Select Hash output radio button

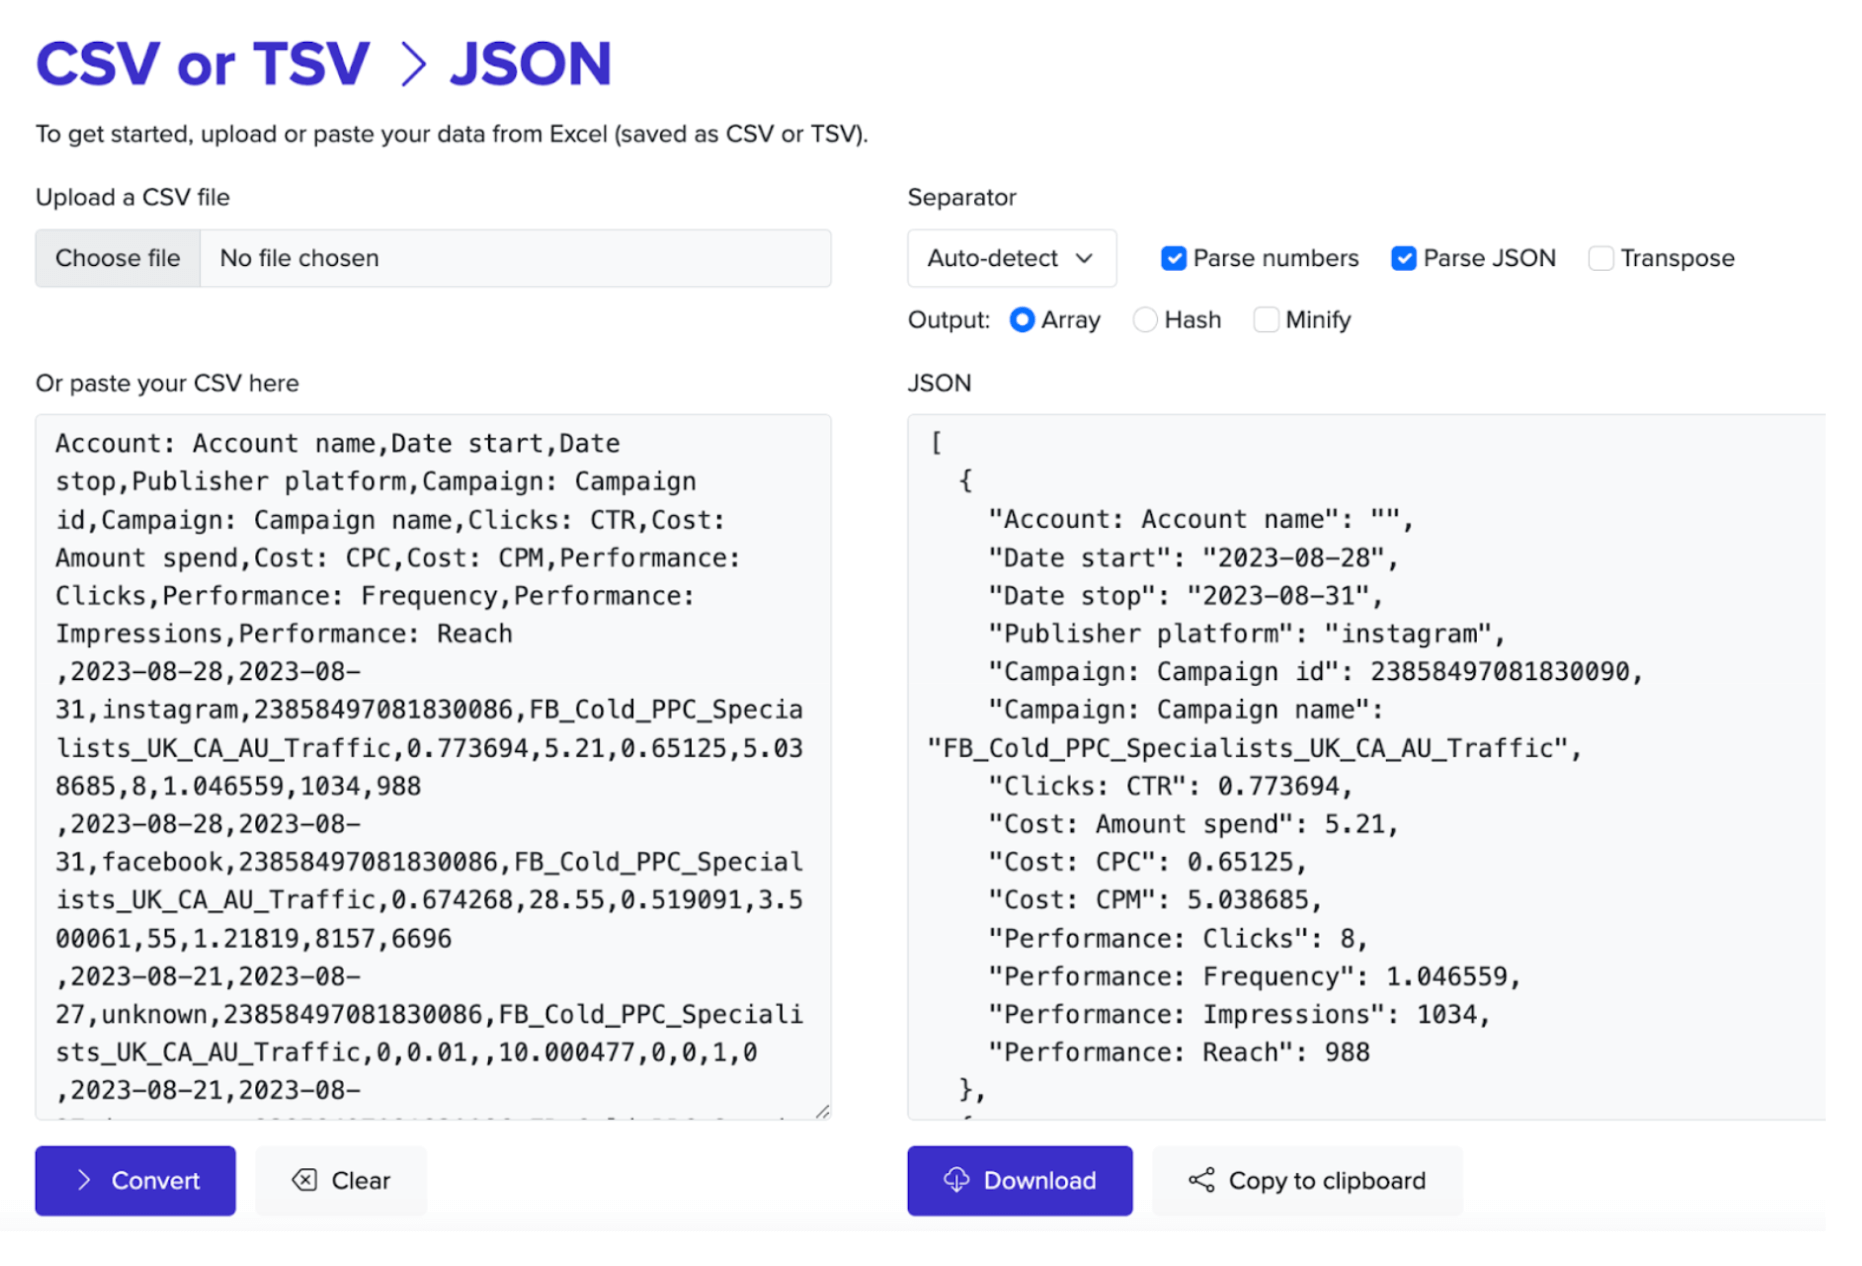click(x=1145, y=320)
